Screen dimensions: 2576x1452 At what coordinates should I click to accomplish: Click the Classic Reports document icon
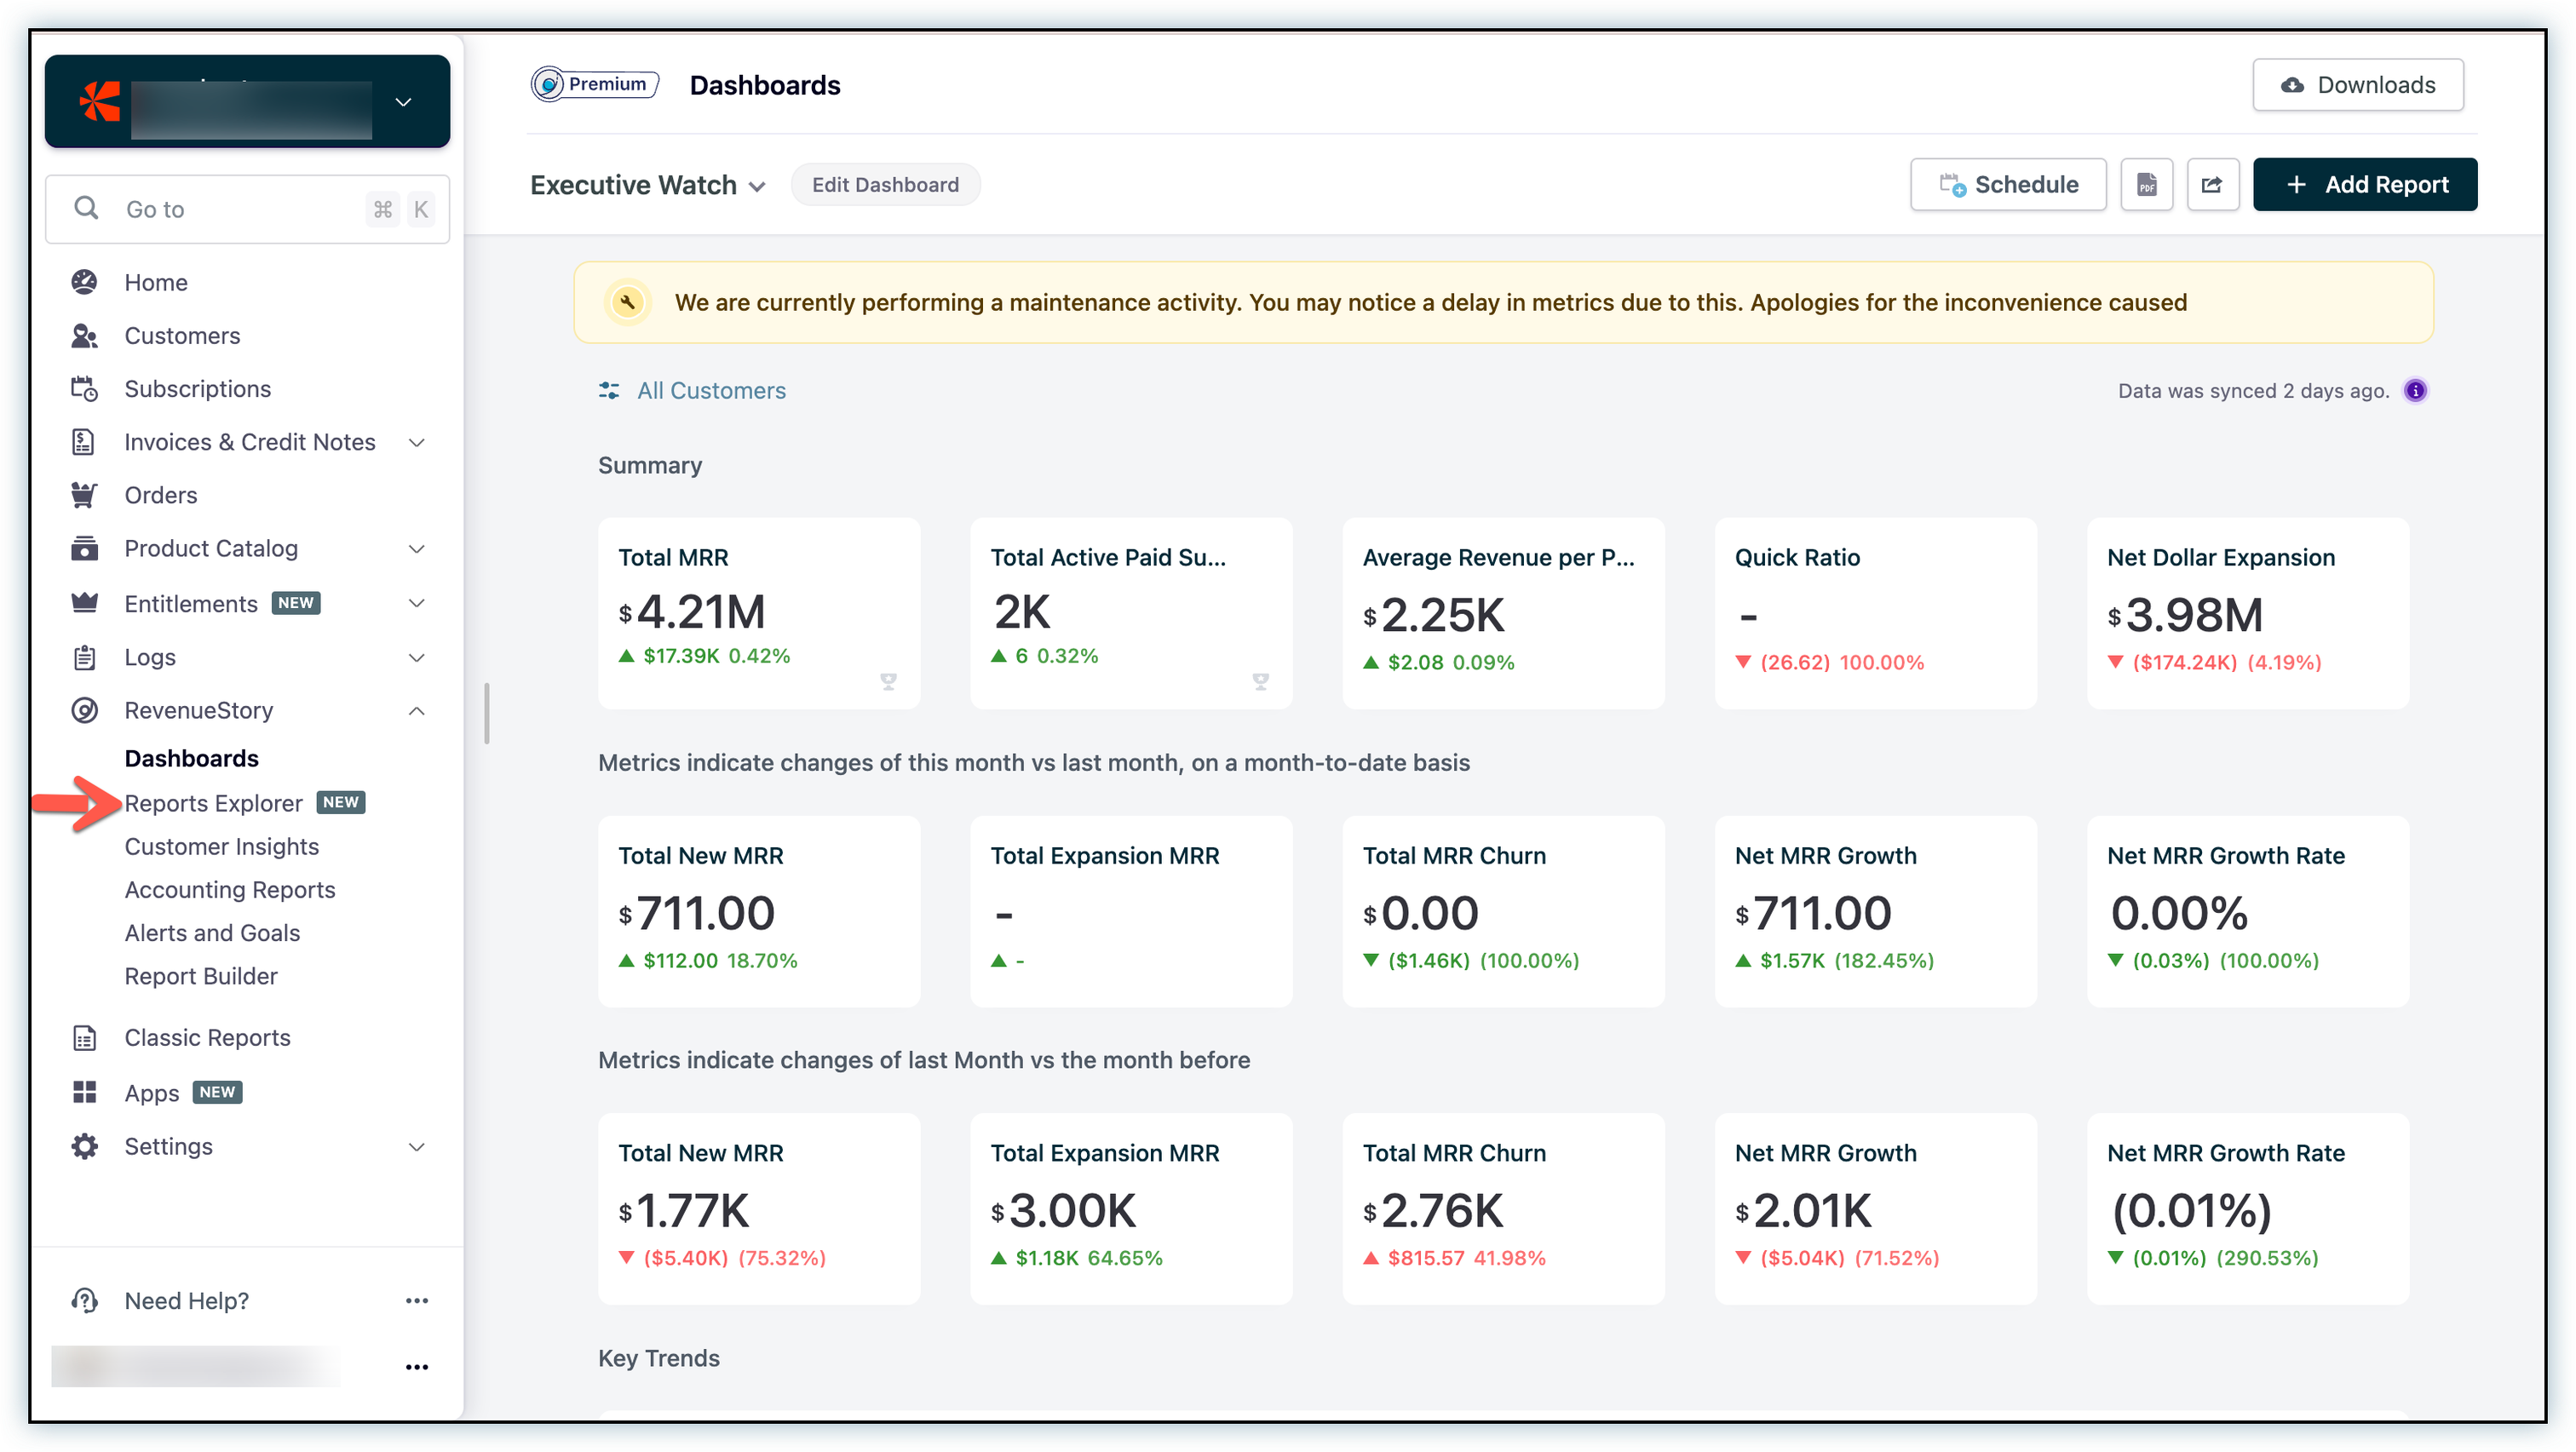click(x=84, y=1037)
